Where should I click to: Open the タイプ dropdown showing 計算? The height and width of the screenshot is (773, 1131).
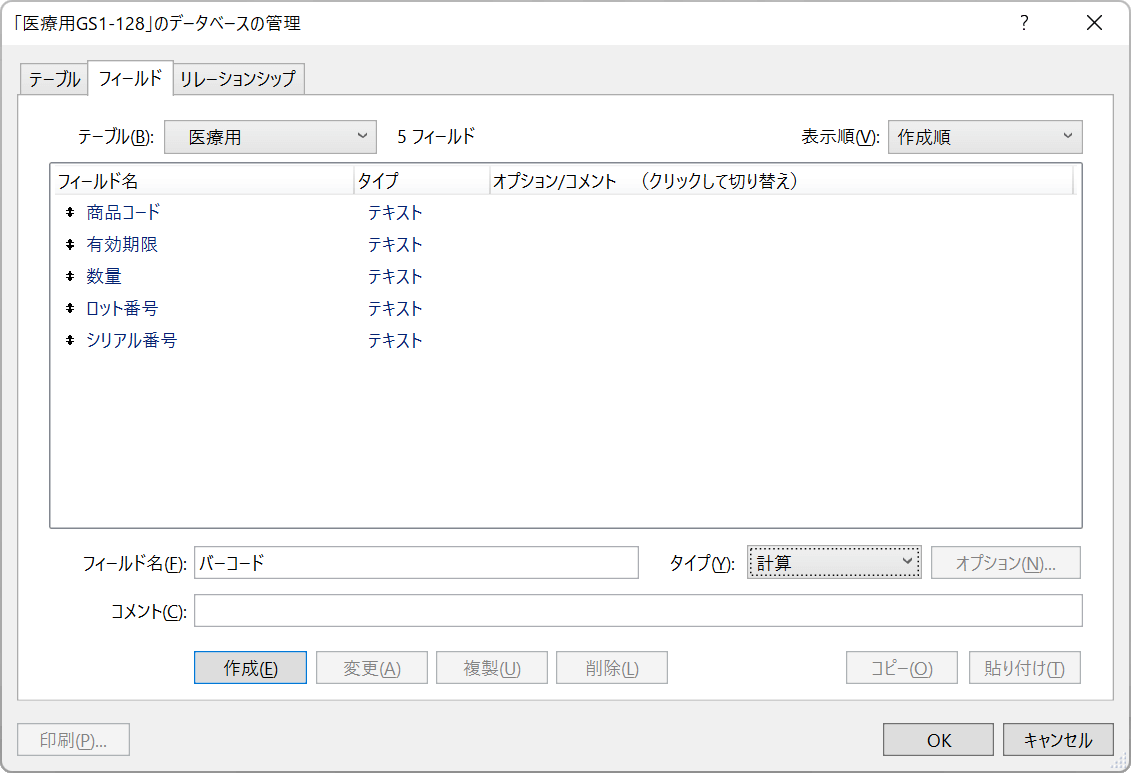point(834,562)
